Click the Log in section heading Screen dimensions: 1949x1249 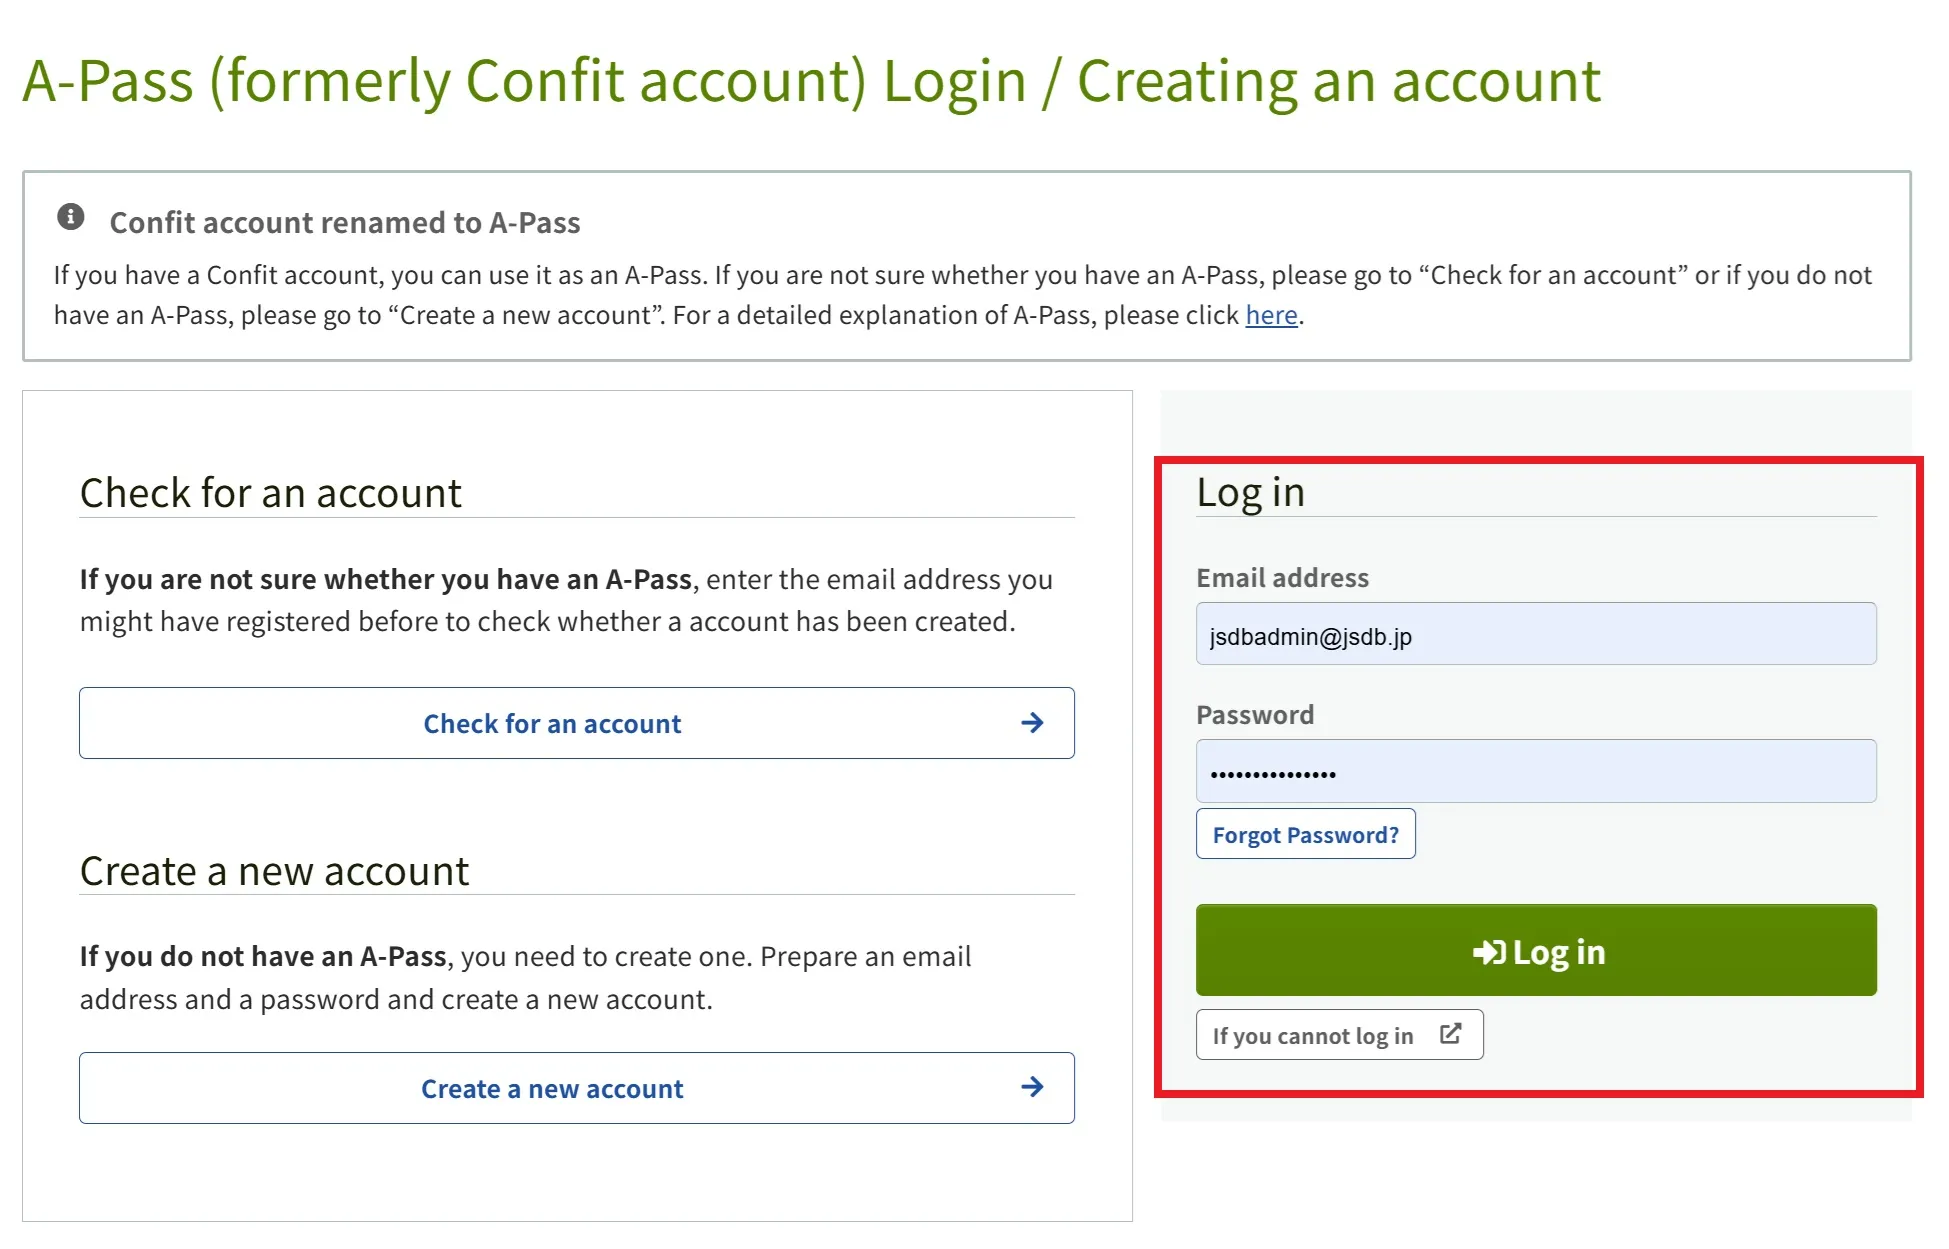click(1250, 493)
